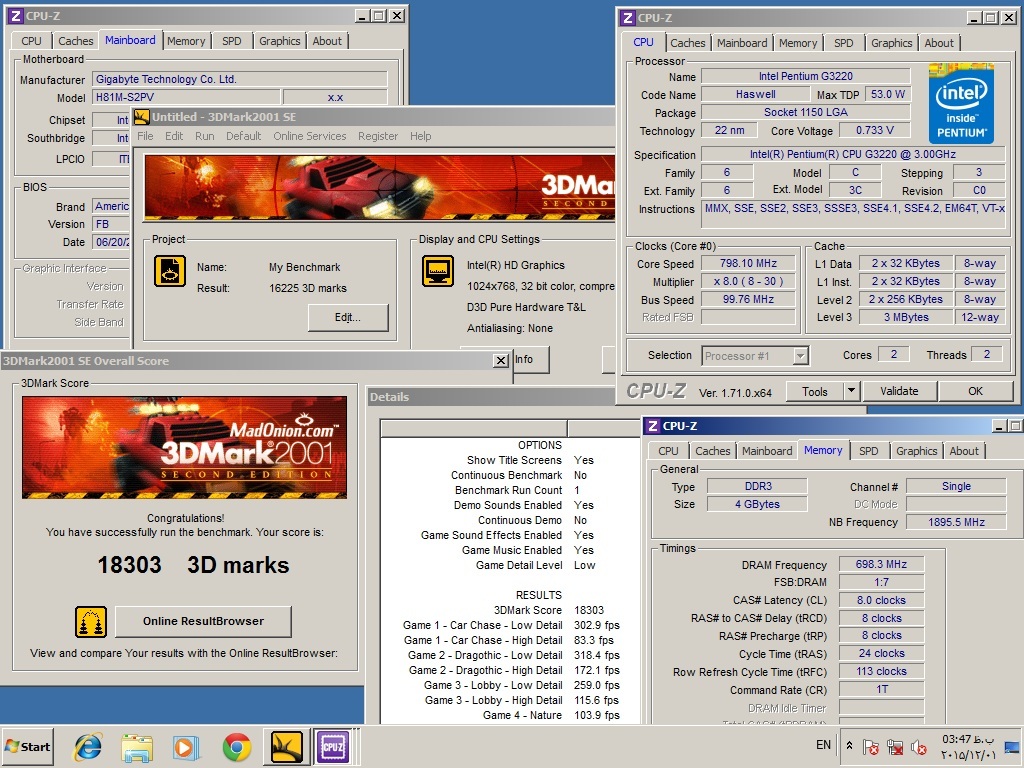Open SPD tab in the top-right CPU-Z window

point(844,43)
